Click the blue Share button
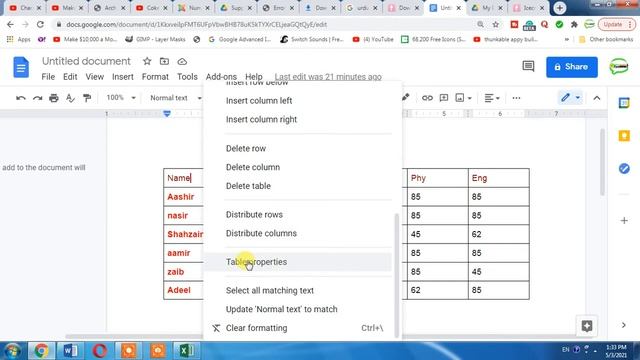The height and width of the screenshot is (360, 640). tap(572, 67)
